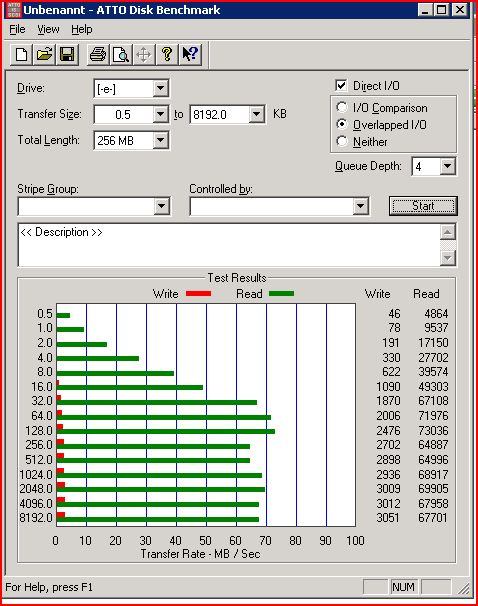
Task: Close the ATTO Disk Benchmark window
Action: tap(460, 10)
